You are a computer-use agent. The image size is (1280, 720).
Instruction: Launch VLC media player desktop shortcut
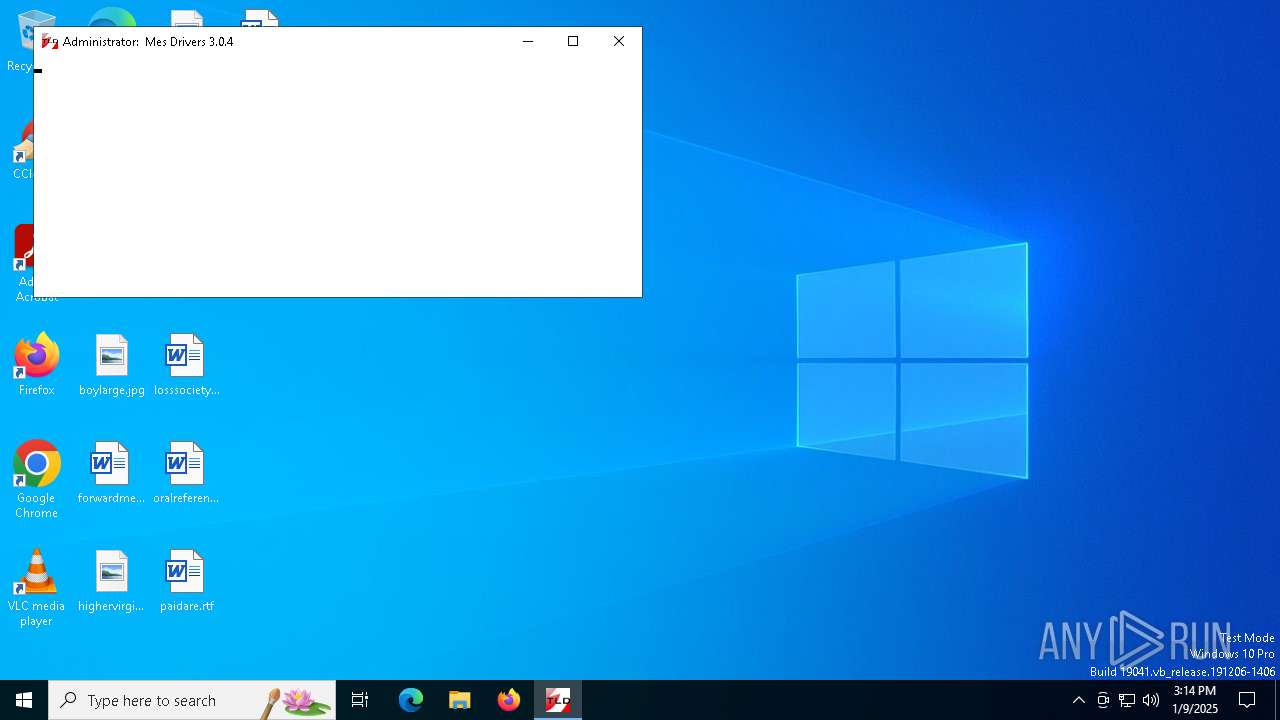tap(36, 588)
